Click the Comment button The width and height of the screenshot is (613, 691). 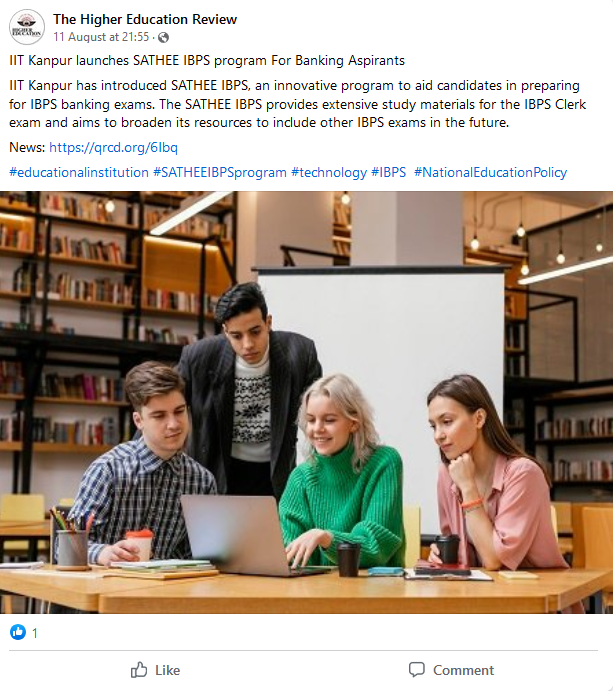click(451, 670)
